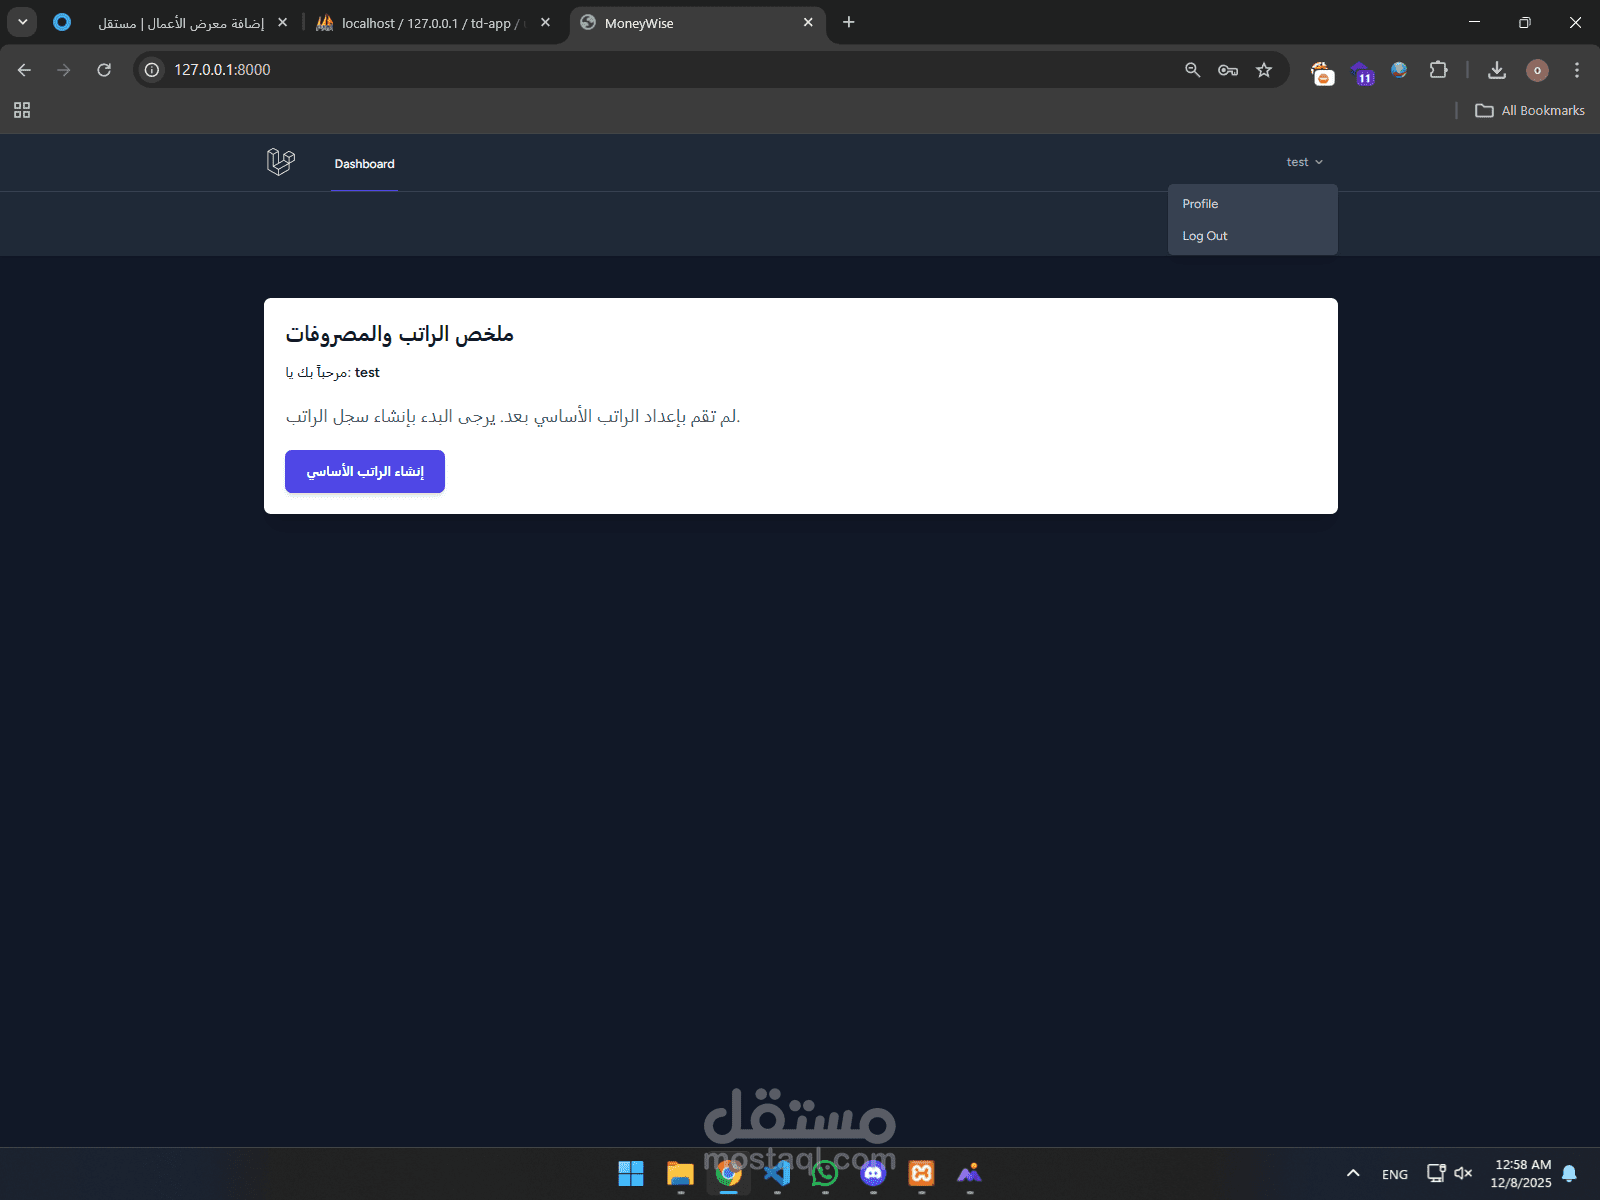The height and width of the screenshot is (1200, 1600).
Task: Open Chrome three-dot menu
Action: [1577, 70]
